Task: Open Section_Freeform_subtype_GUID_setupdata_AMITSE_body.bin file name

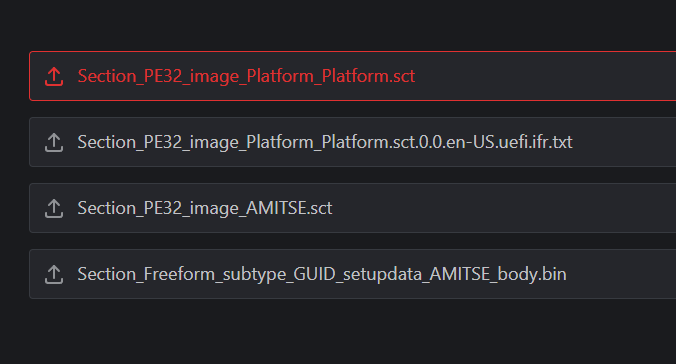Action: (322, 274)
